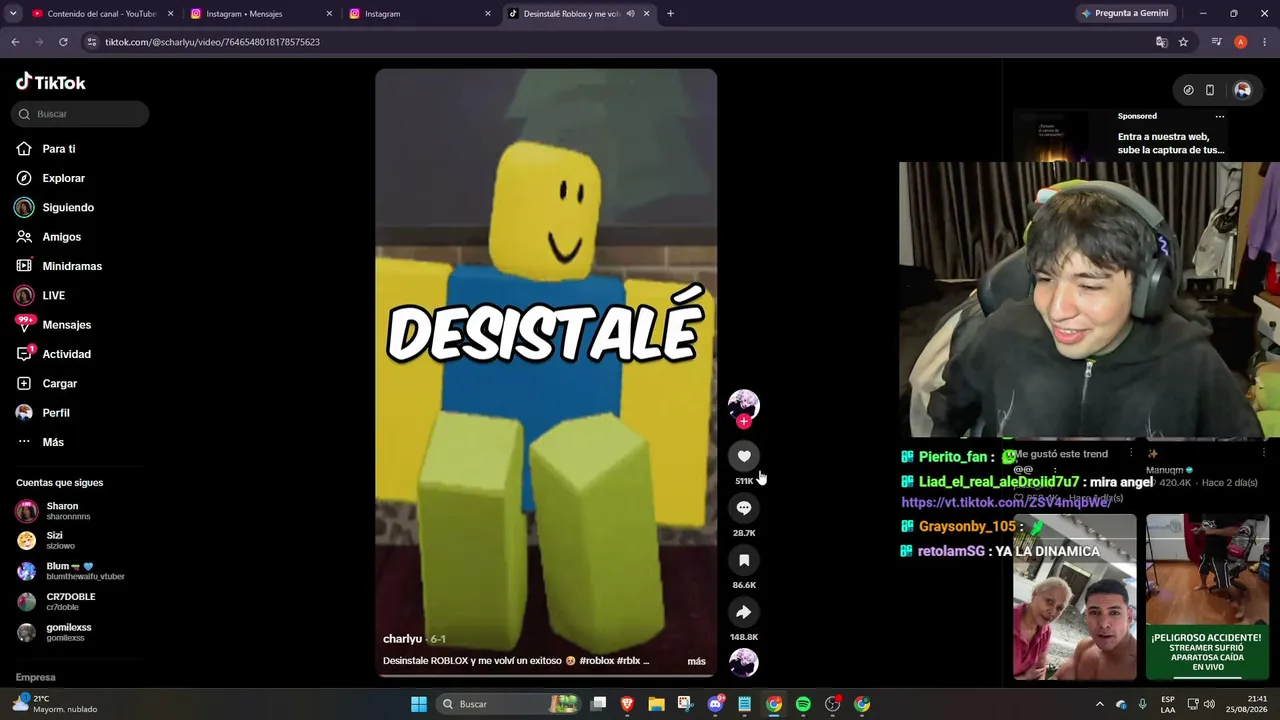This screenshot has width=1280, height=720.
Task: Open the sponsored ad options menu
Action: 1219,117
